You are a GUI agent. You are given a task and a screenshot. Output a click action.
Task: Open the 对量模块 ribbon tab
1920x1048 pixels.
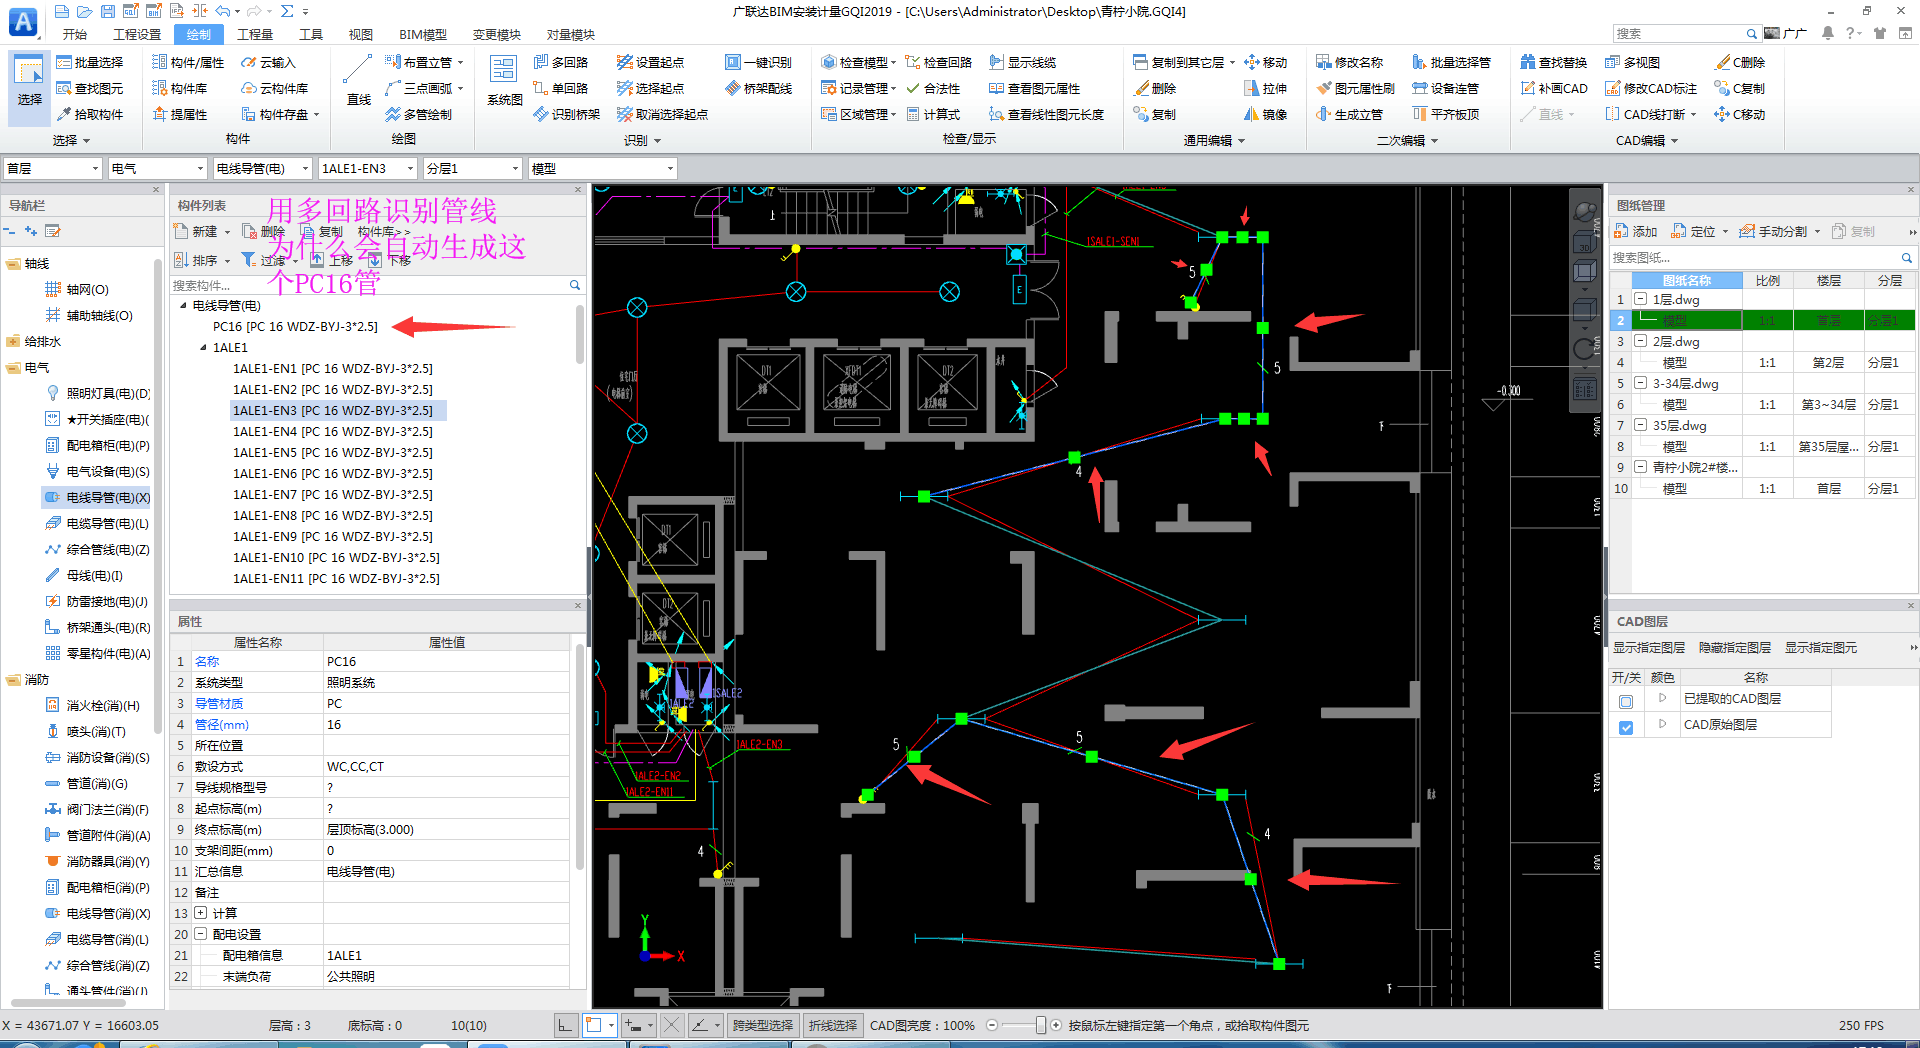571,34
